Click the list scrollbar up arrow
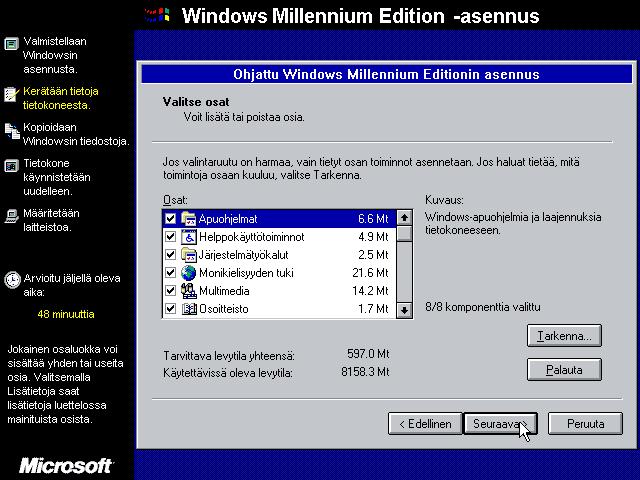 point(404,218)
